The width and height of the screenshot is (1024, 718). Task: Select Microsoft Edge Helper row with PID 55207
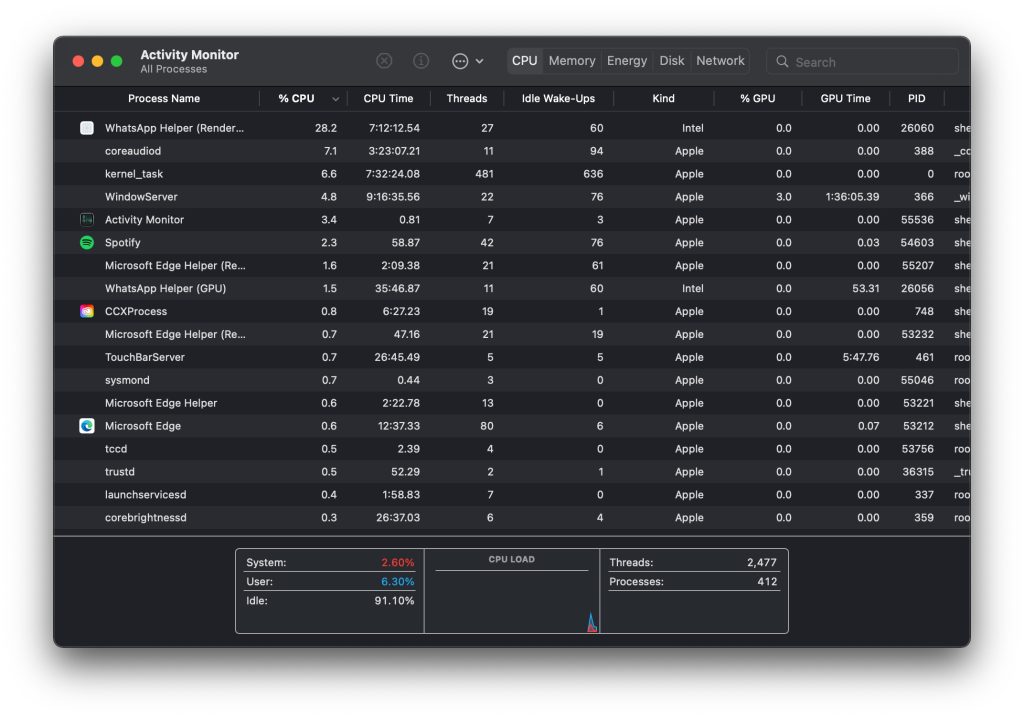[x=512, y=265]
